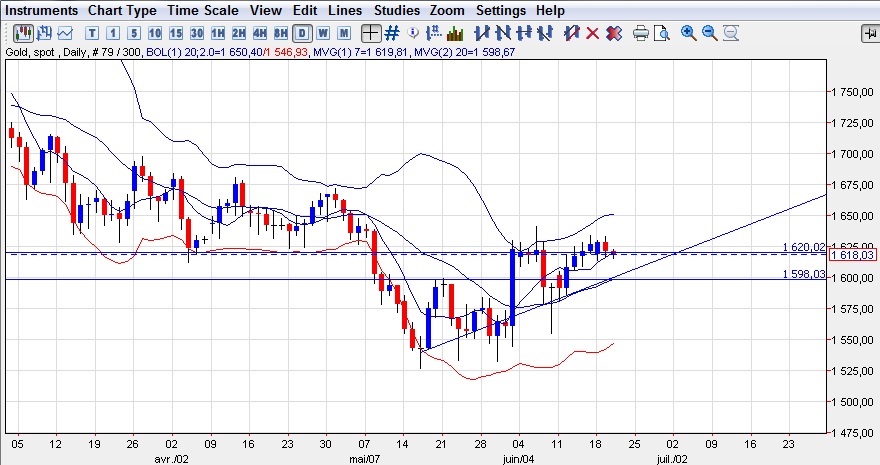The image size is (880, 465).
Task: Toggle the grid display button
Action: coord(394,33)
